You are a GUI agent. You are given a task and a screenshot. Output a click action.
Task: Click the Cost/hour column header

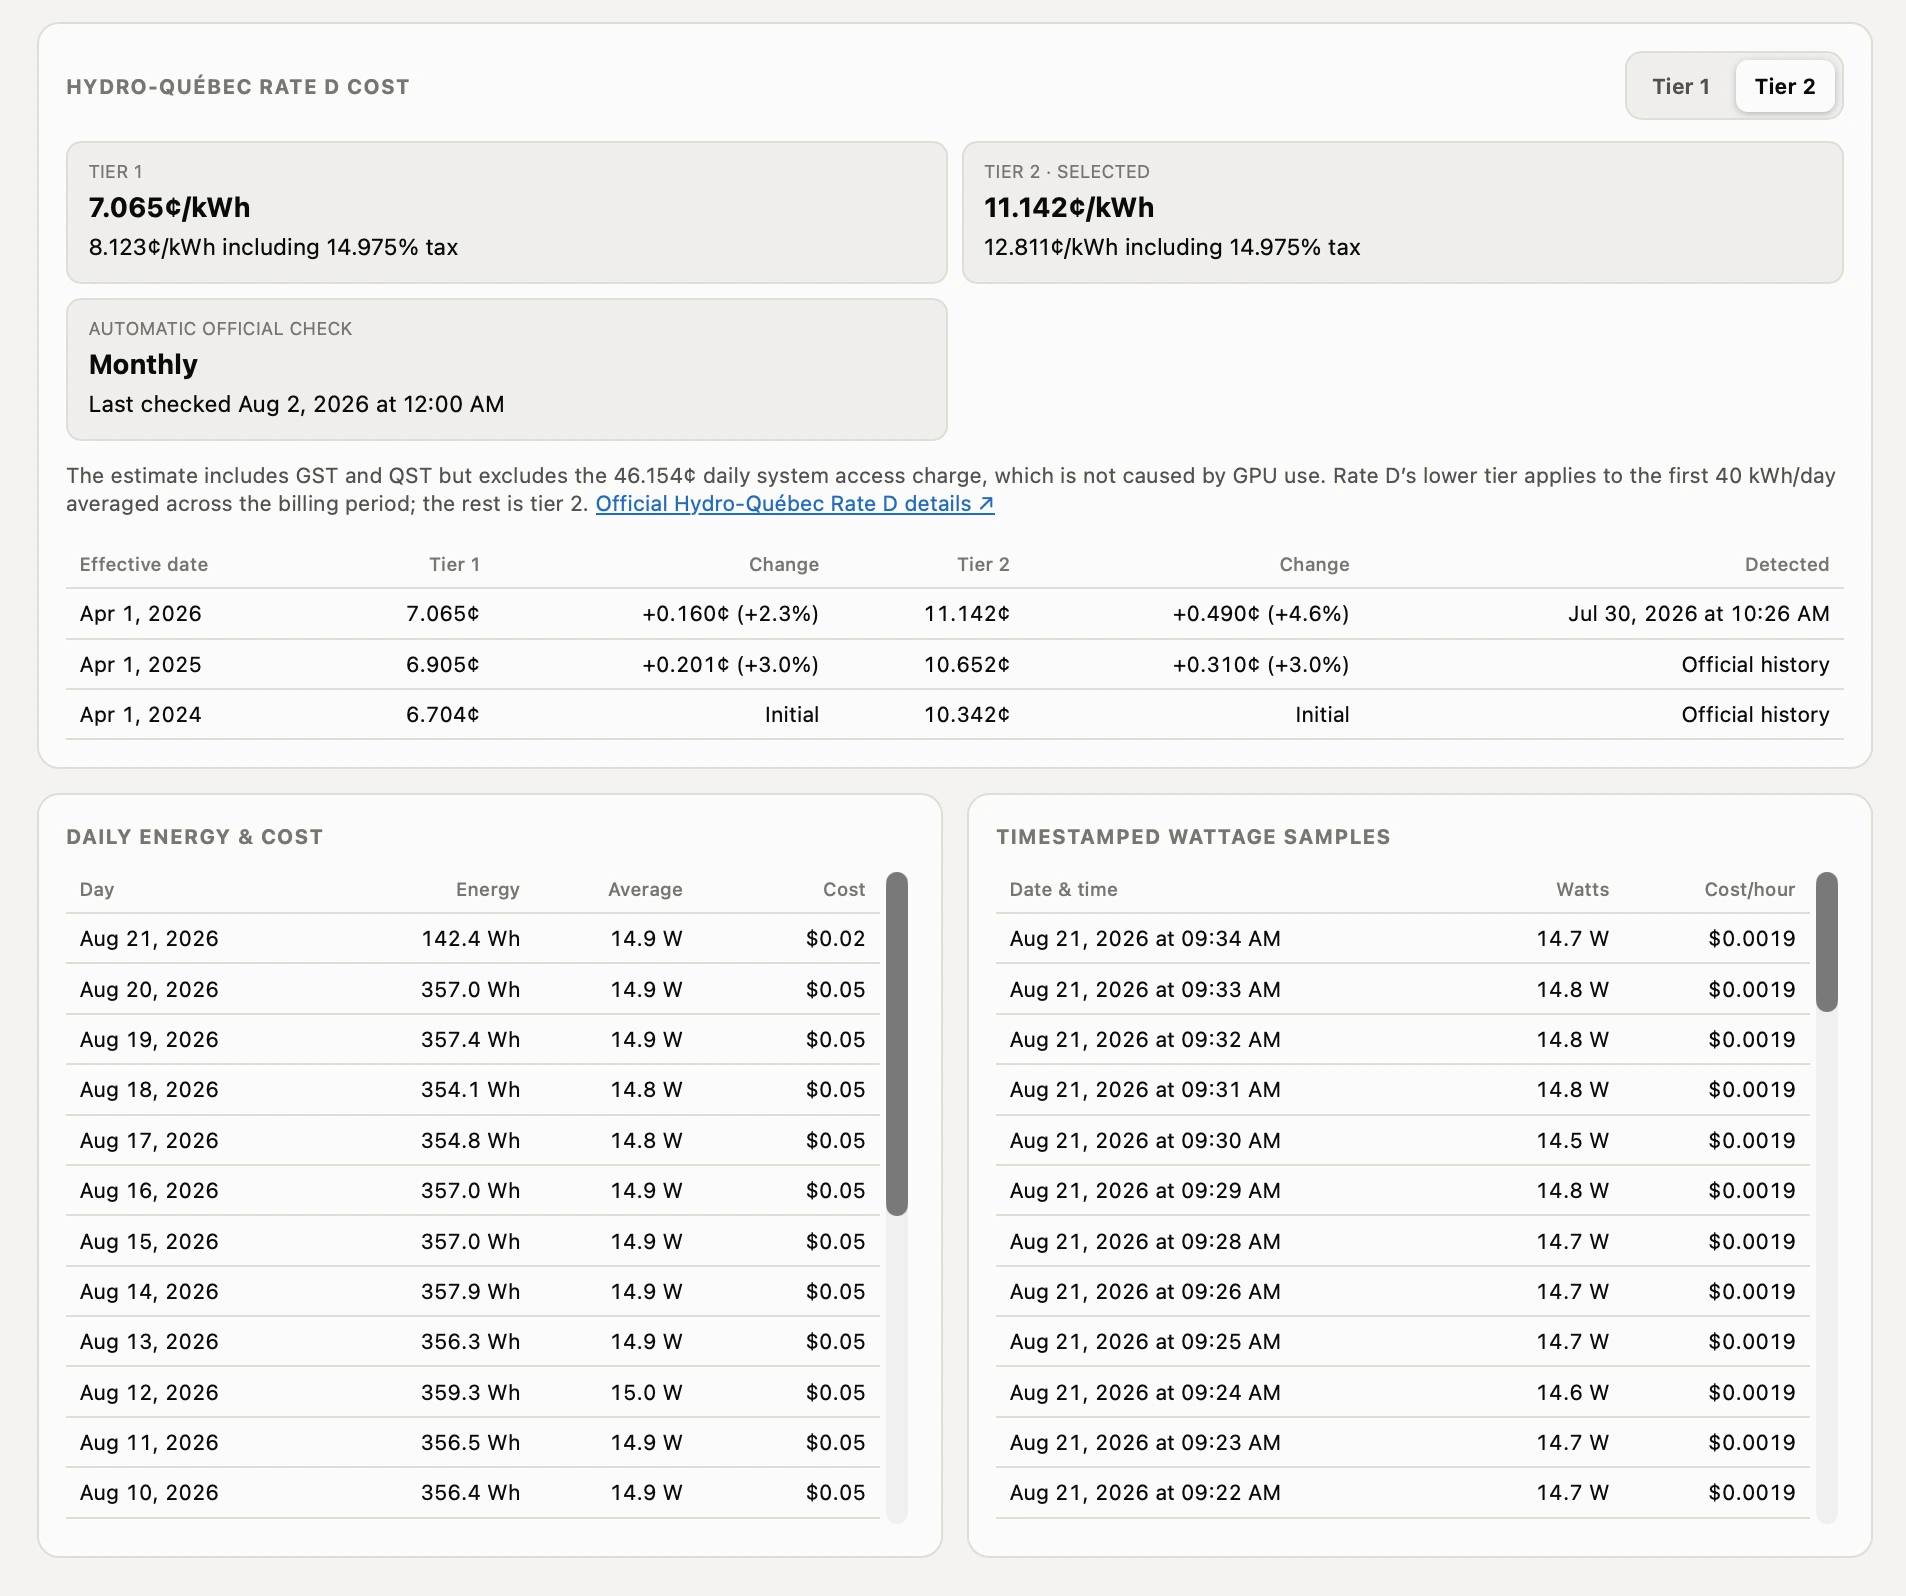coord(1750,890)
